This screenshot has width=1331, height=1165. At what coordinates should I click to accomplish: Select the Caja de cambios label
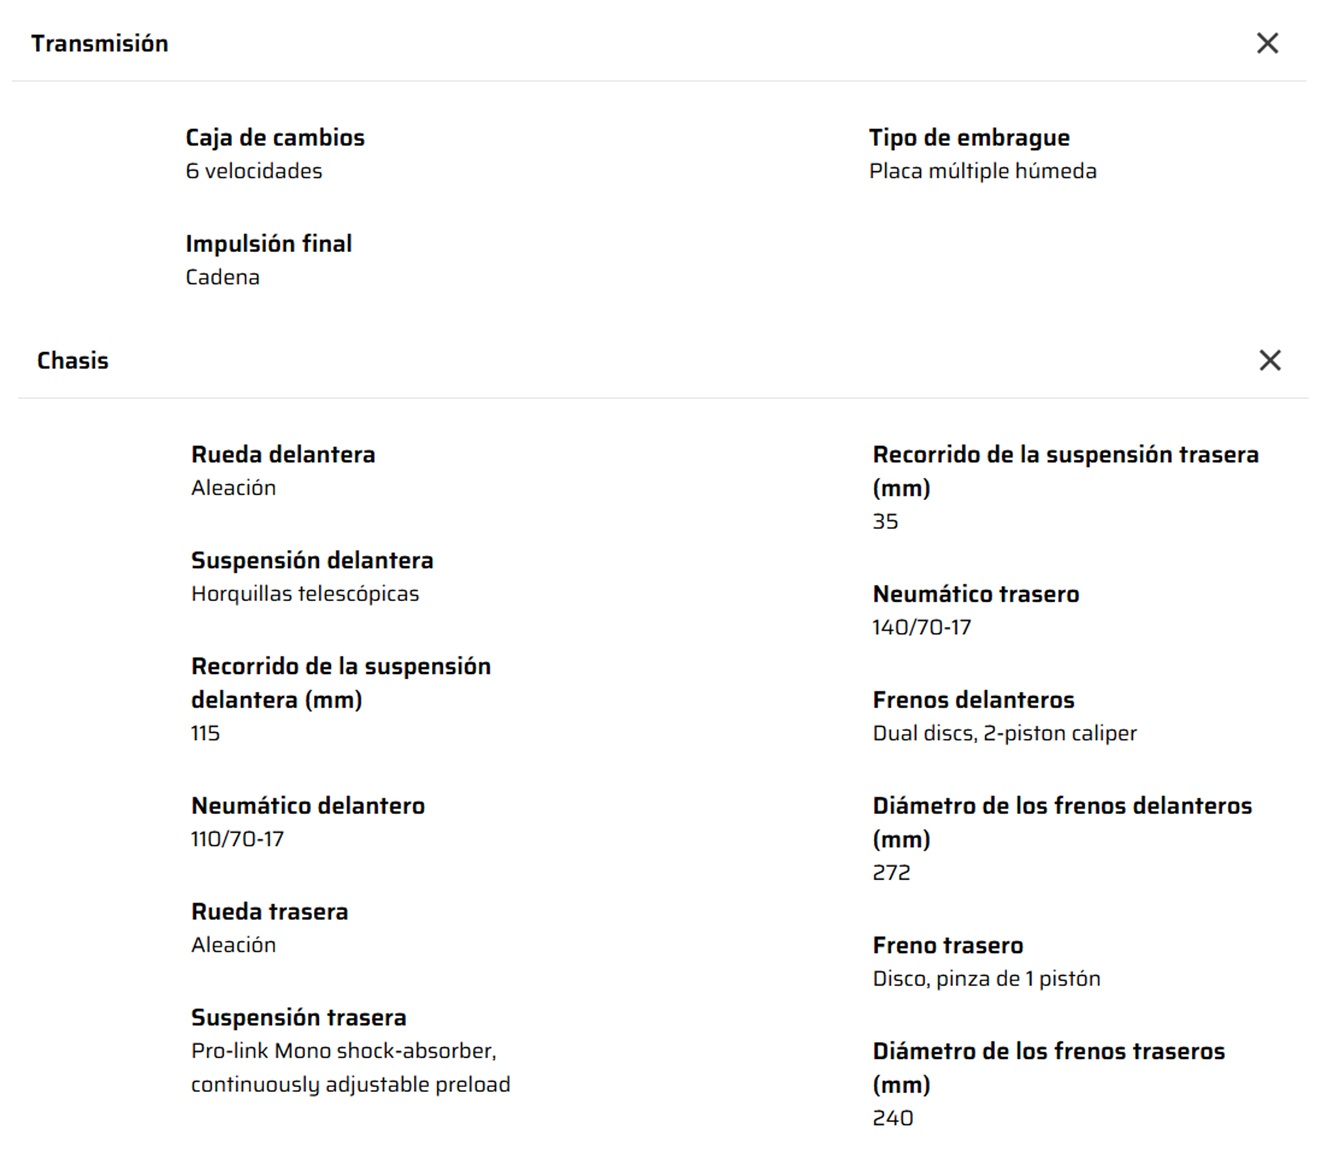275,137
